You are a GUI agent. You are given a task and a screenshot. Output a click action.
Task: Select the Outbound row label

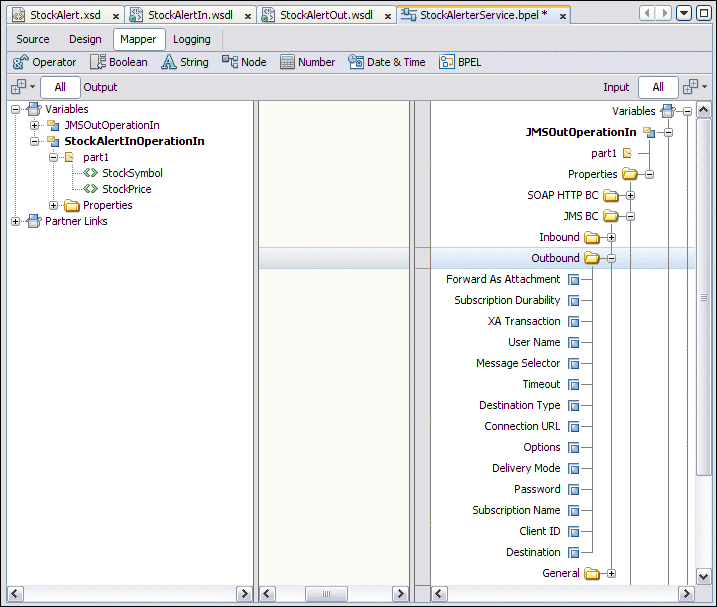coord(555,258)
